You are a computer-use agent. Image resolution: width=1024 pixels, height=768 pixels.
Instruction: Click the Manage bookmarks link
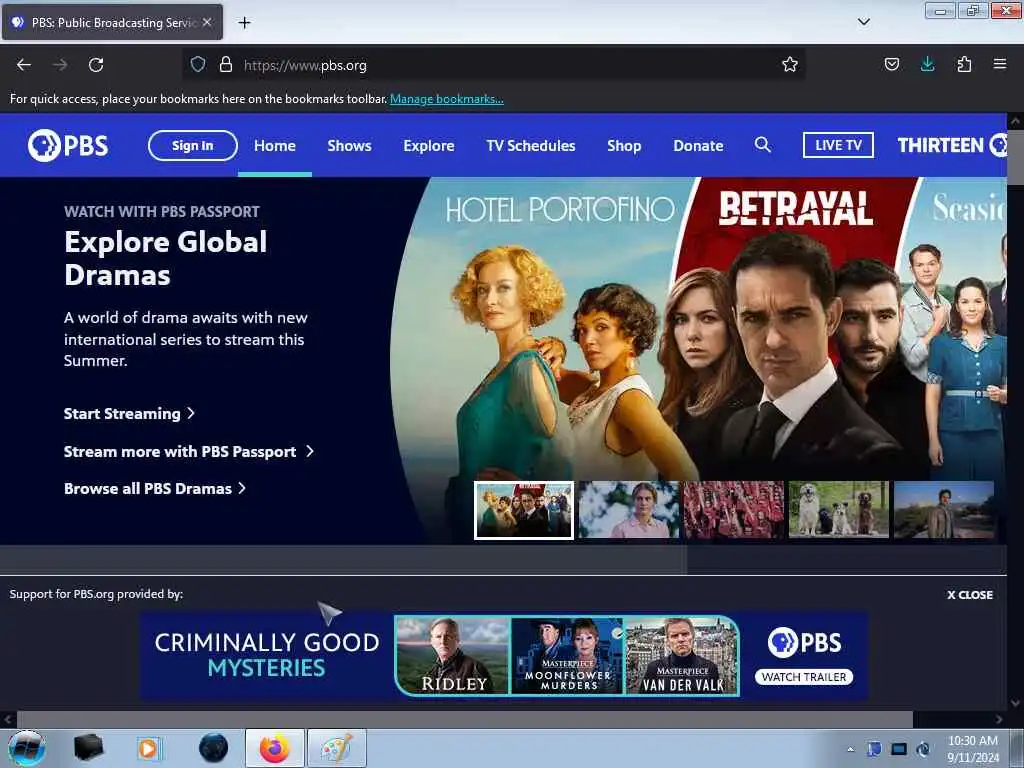click(x=447, y=99)
